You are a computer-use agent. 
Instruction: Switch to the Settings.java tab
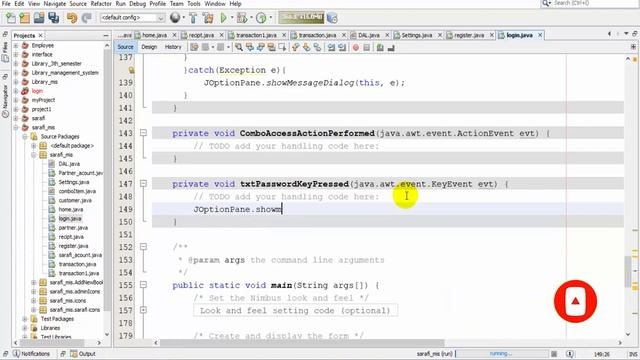416,35
